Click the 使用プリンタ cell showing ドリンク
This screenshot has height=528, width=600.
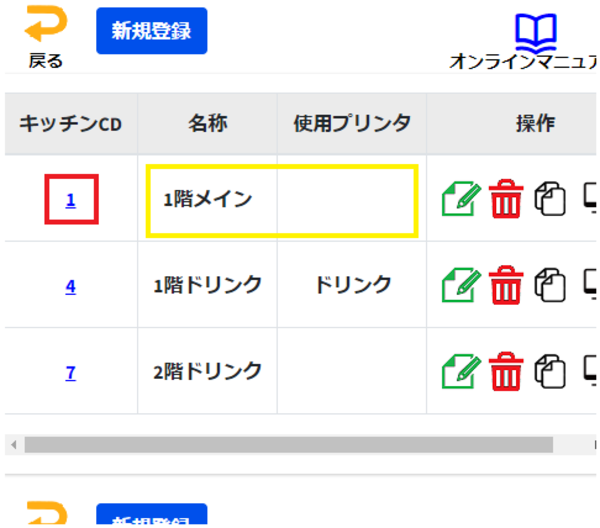tap(352, 285)
